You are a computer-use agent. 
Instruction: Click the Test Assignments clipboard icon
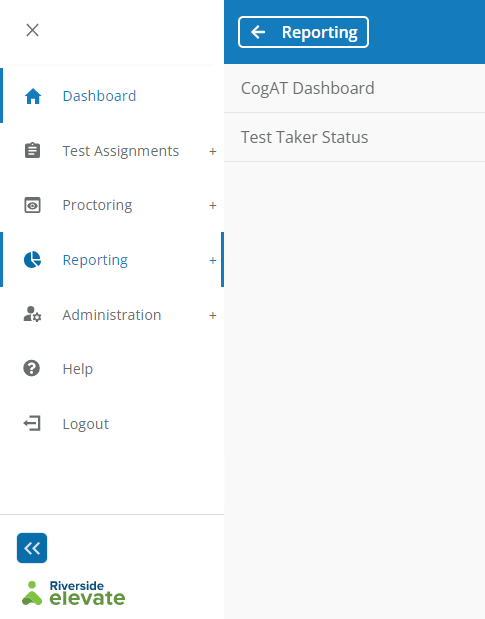pyautogui.click(x=32, y=150)
